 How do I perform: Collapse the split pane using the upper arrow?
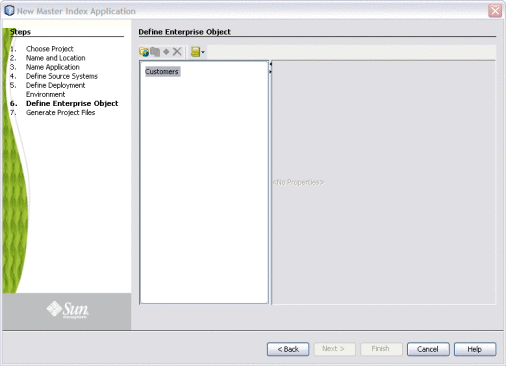[x=271, y=64]
